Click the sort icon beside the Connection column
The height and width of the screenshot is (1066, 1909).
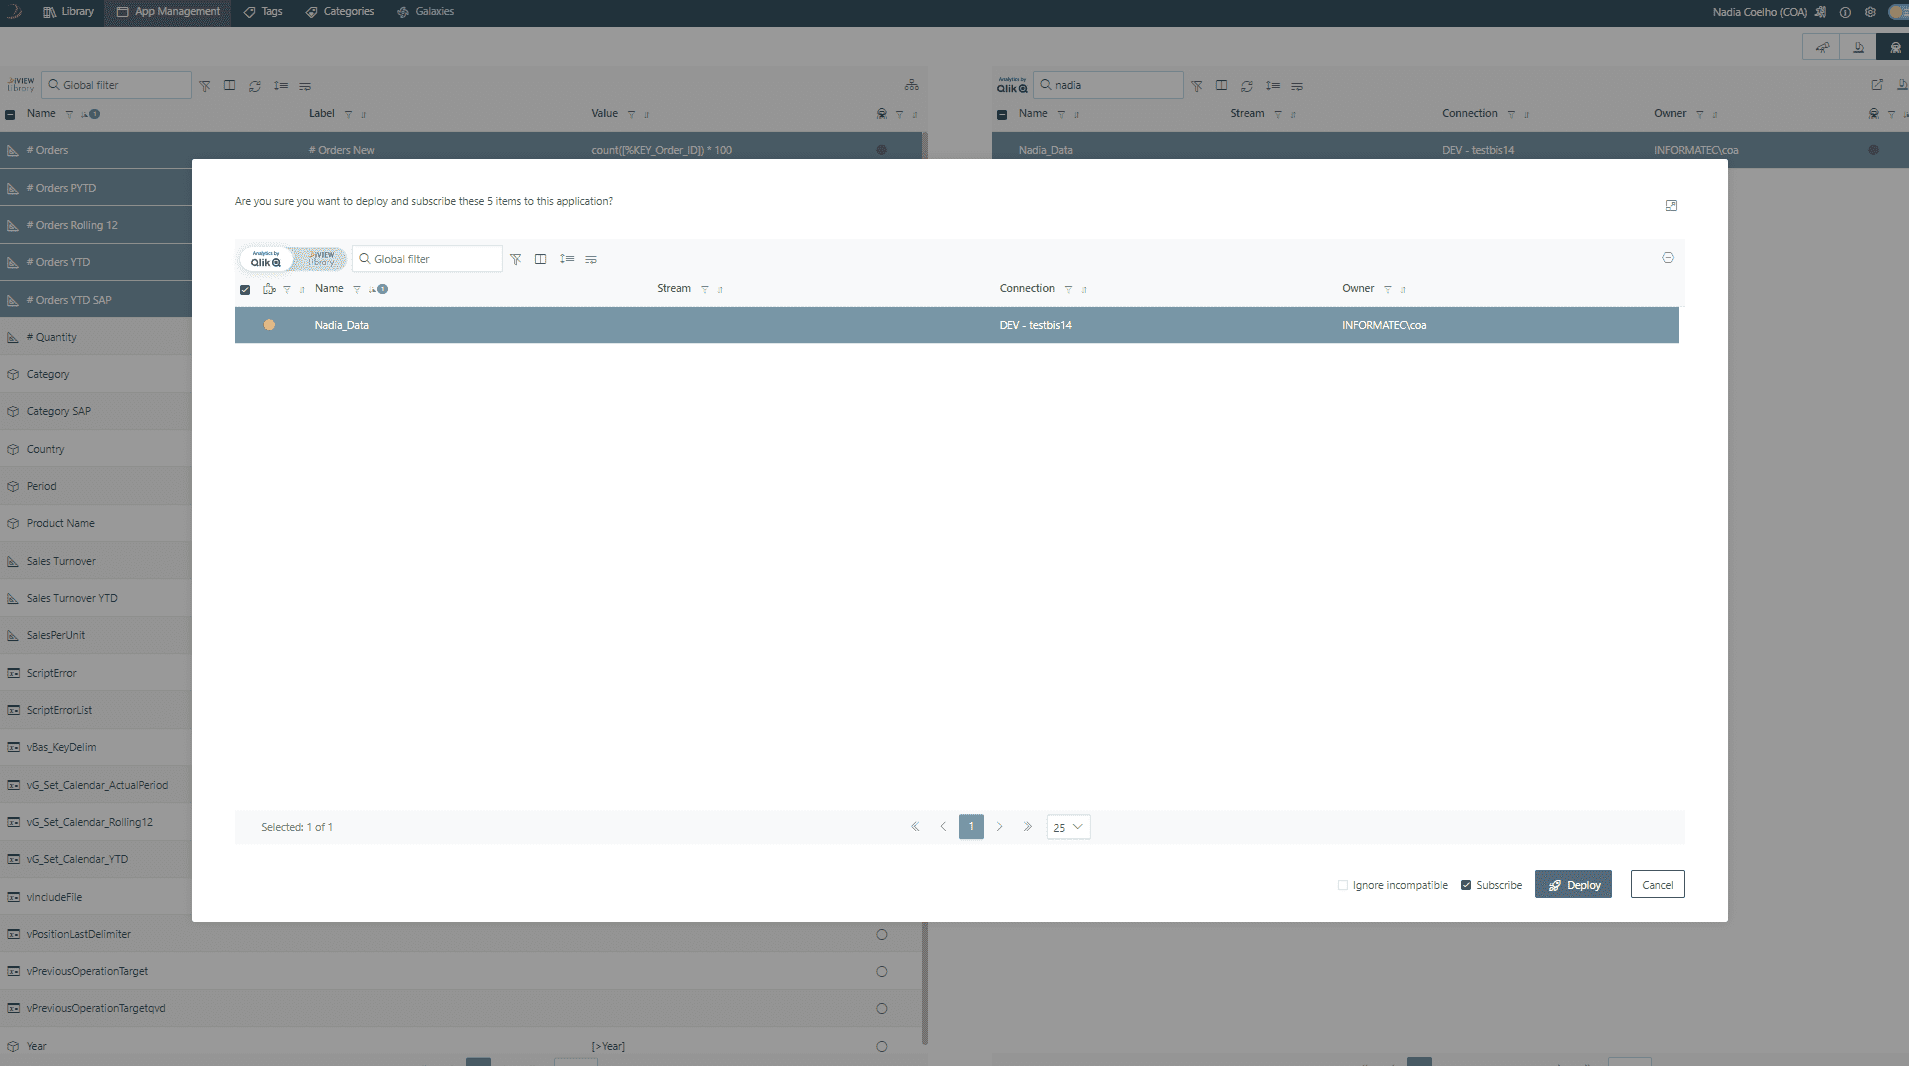coord(1084,289)
